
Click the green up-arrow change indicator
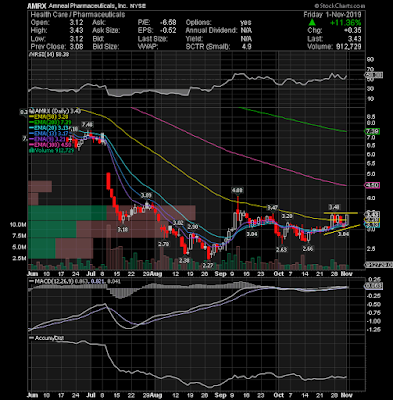coord(312,22)
